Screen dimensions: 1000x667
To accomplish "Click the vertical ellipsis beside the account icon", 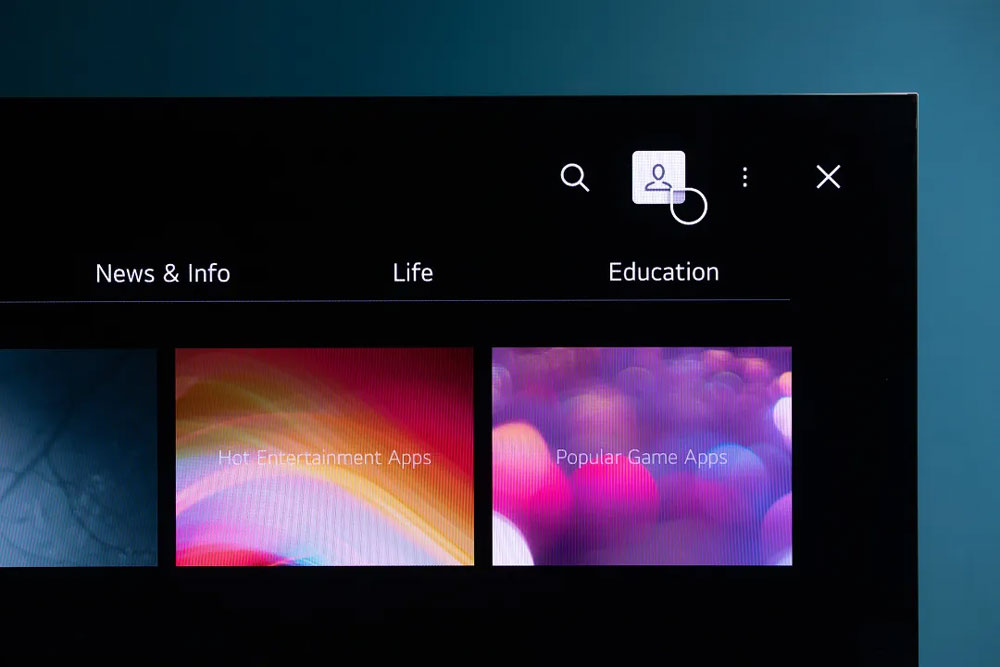I will (x=744, y=177).
